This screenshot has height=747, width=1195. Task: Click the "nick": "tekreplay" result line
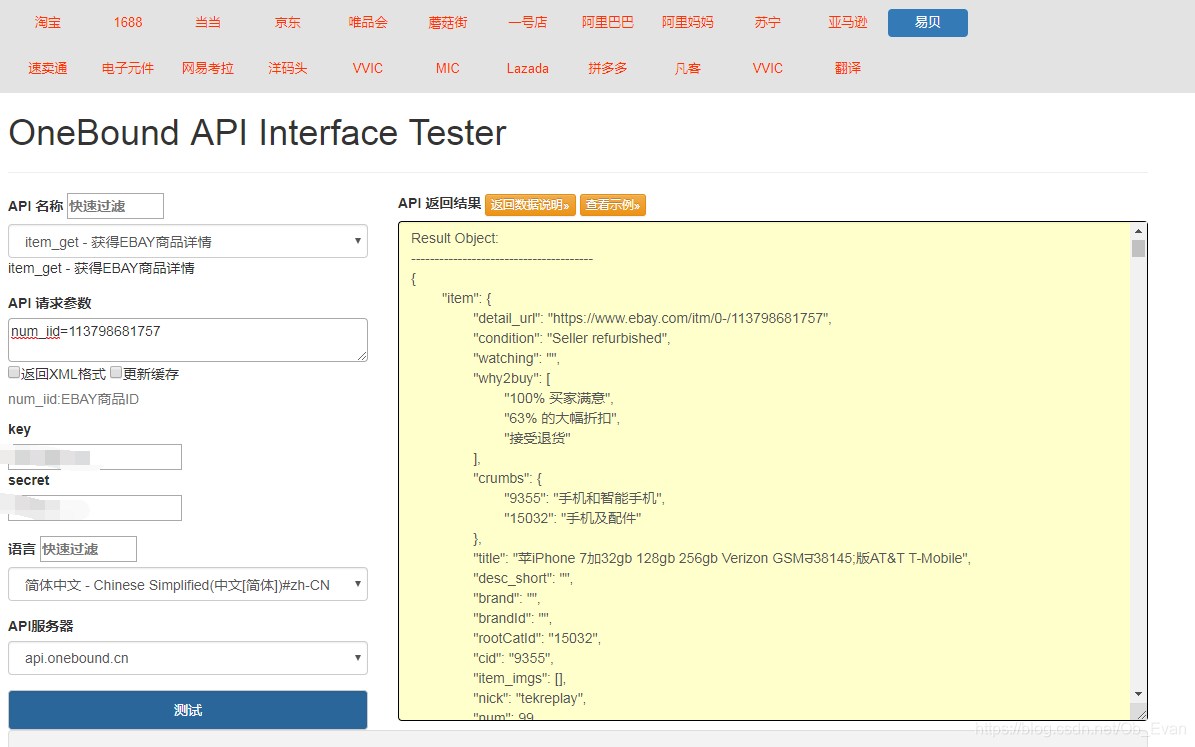click(529, 698)
